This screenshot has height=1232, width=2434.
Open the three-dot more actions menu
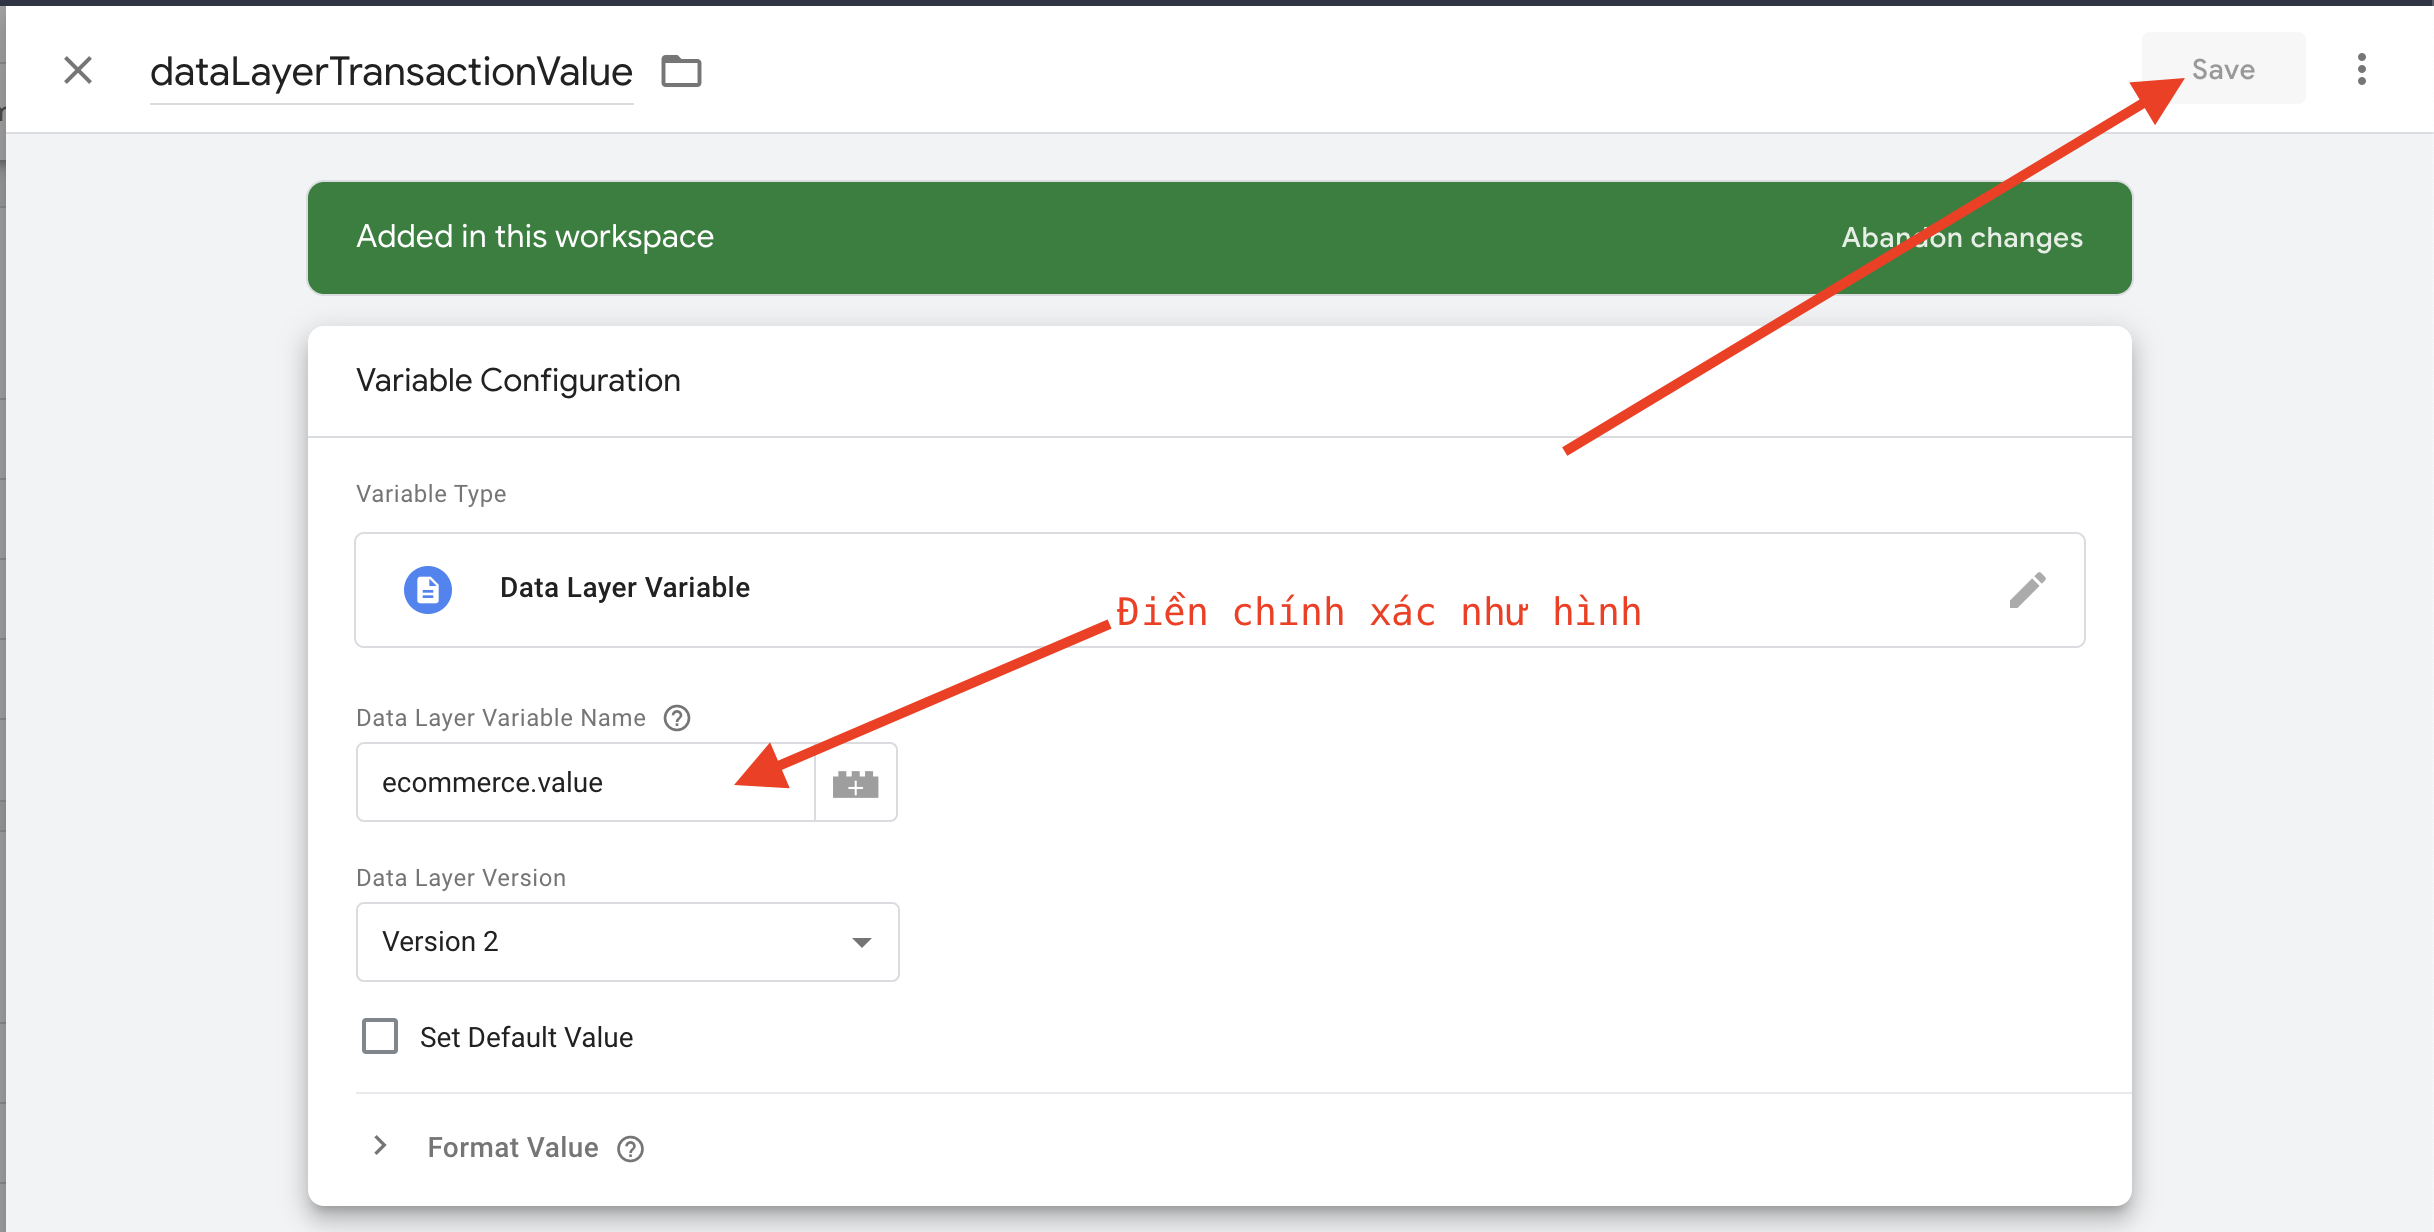tap(2361, 69)
